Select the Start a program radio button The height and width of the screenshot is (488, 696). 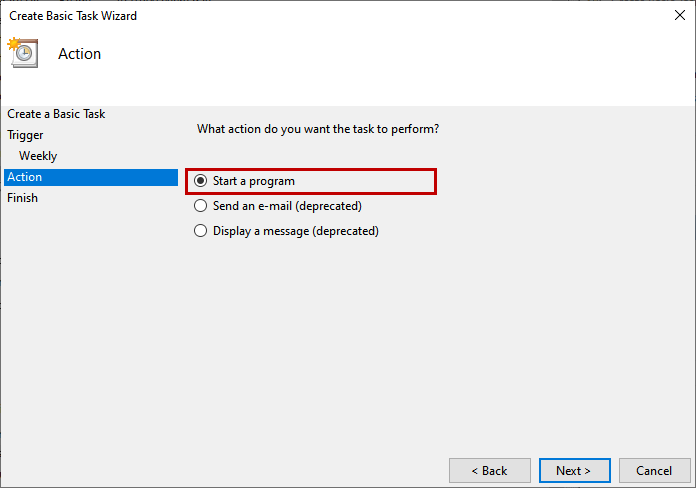pos(201,181)
